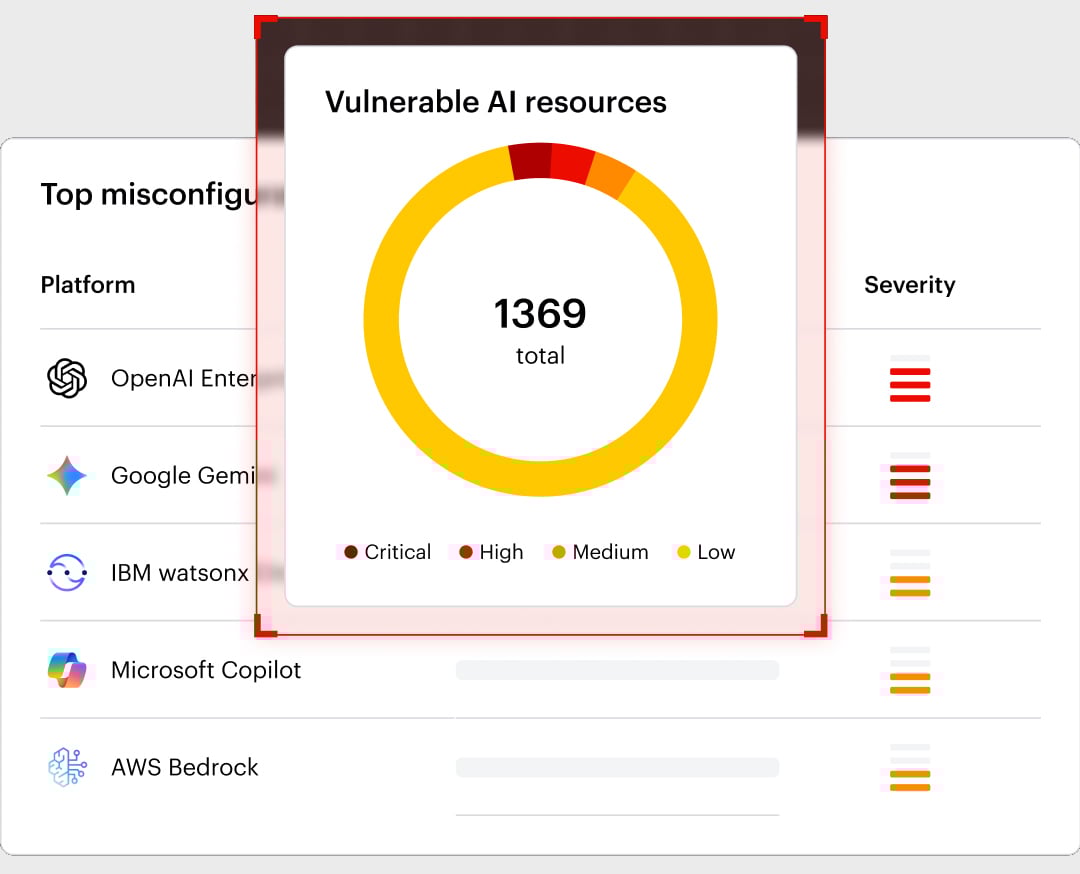
Task: Click the placeholder bar in the Microsoft Copilot row
Action: click(616, 670)
